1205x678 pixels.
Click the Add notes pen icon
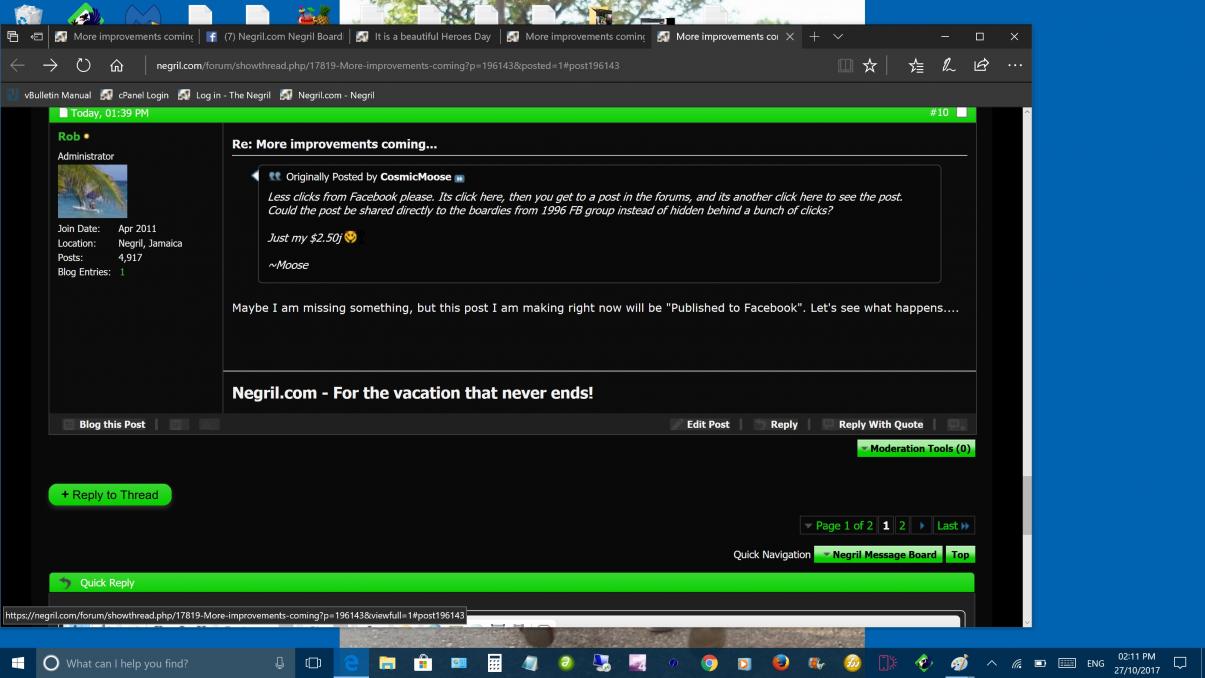[x=948, y=66]
